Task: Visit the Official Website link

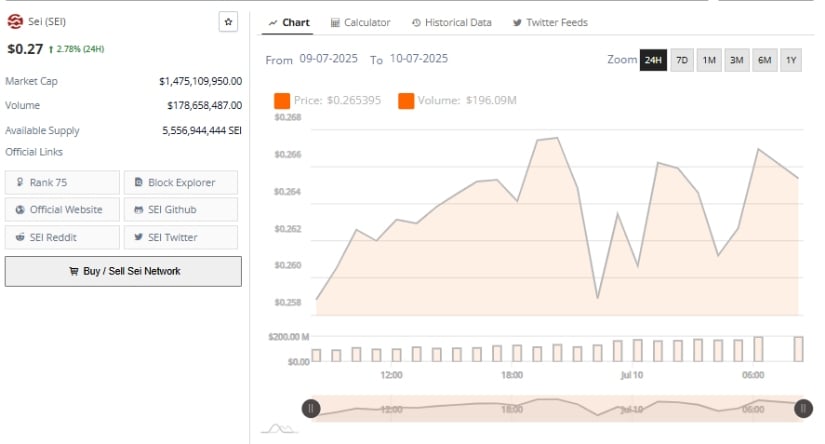Action: [x=63, y=209]
